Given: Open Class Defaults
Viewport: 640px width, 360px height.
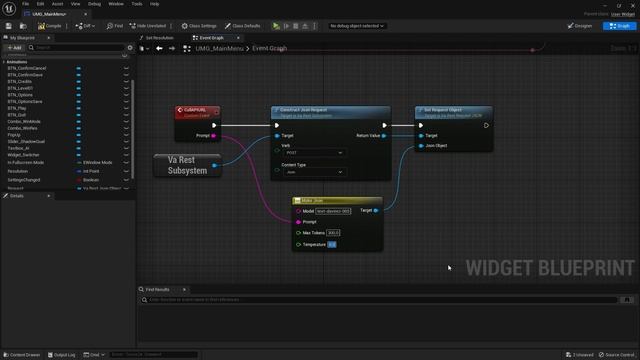Looking at the screenshot, I should click(x=242, y=26).
